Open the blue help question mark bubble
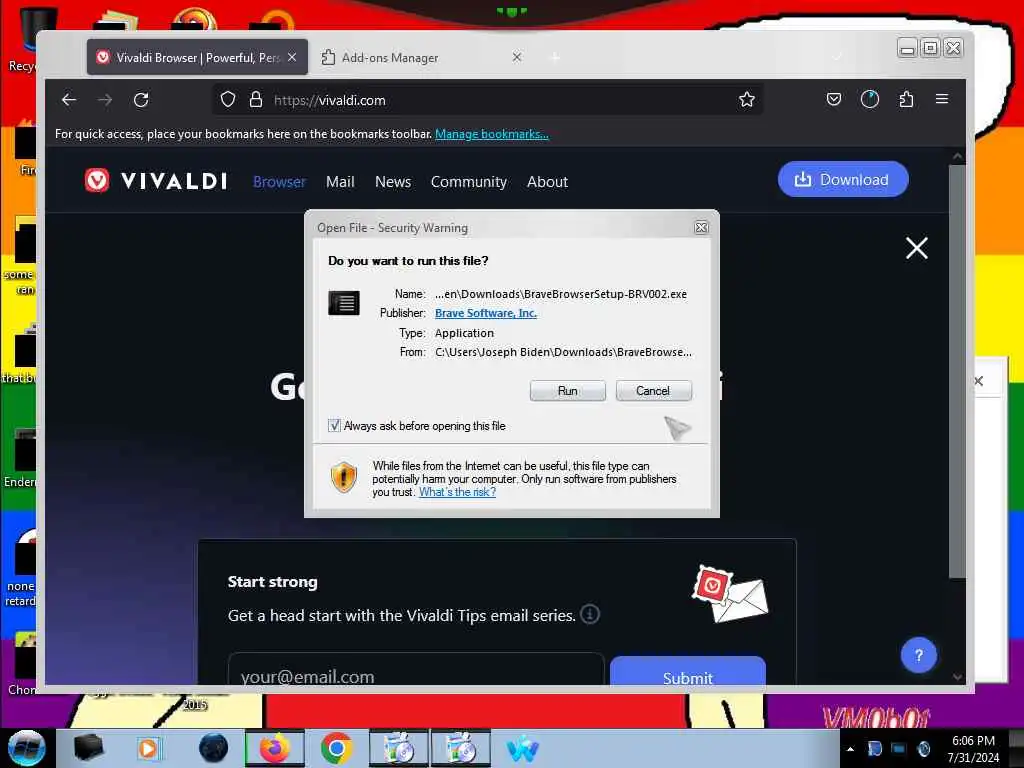This screenshot has height=768, width=1024. pyautogui.click(x=918, y=654)
